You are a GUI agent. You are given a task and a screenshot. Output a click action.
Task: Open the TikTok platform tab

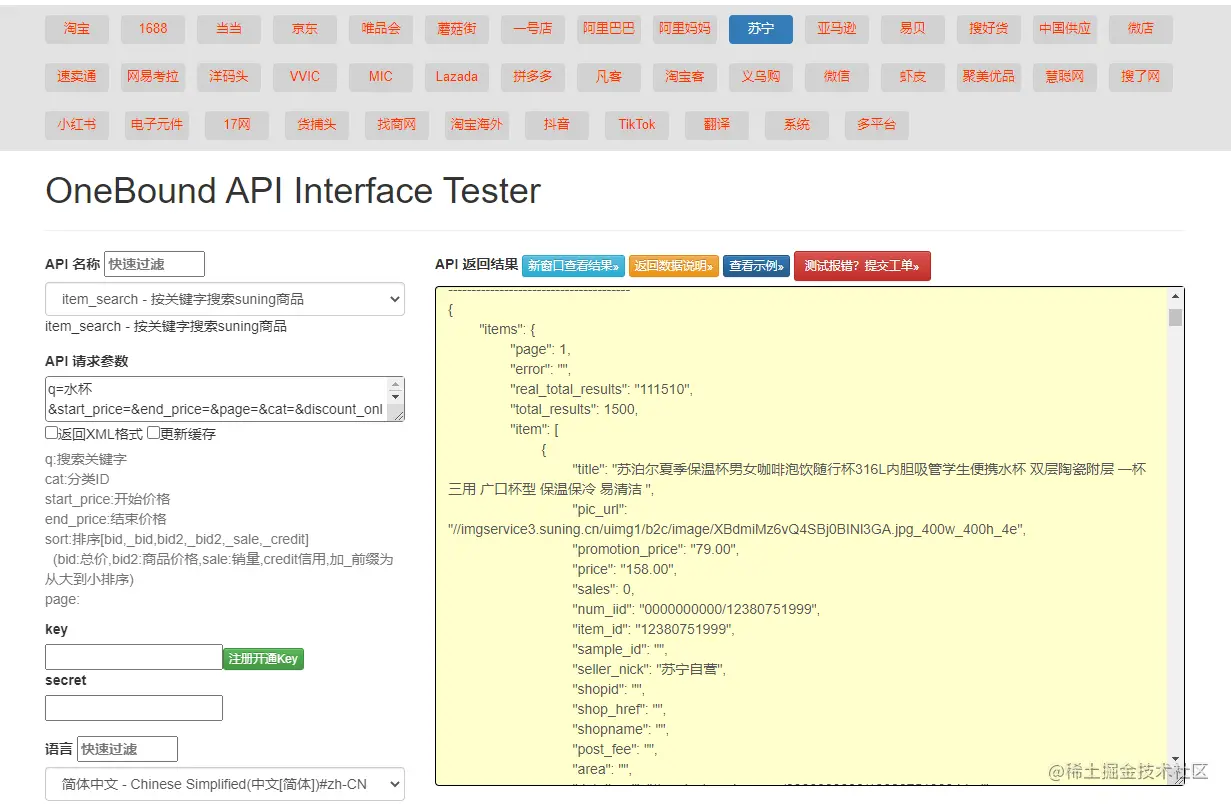coord(637,125)
